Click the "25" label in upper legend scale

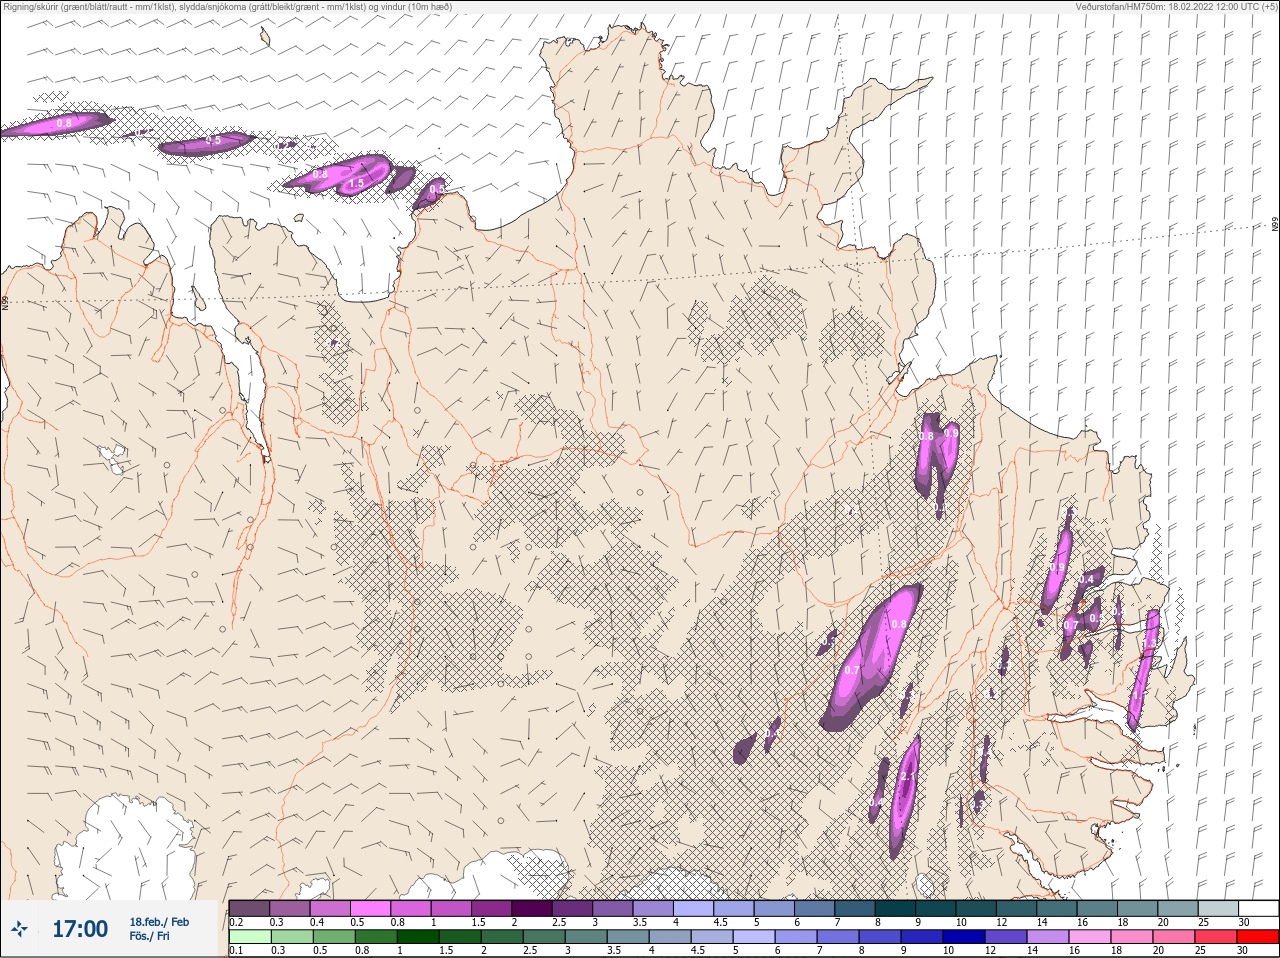tap(1203, 922)
